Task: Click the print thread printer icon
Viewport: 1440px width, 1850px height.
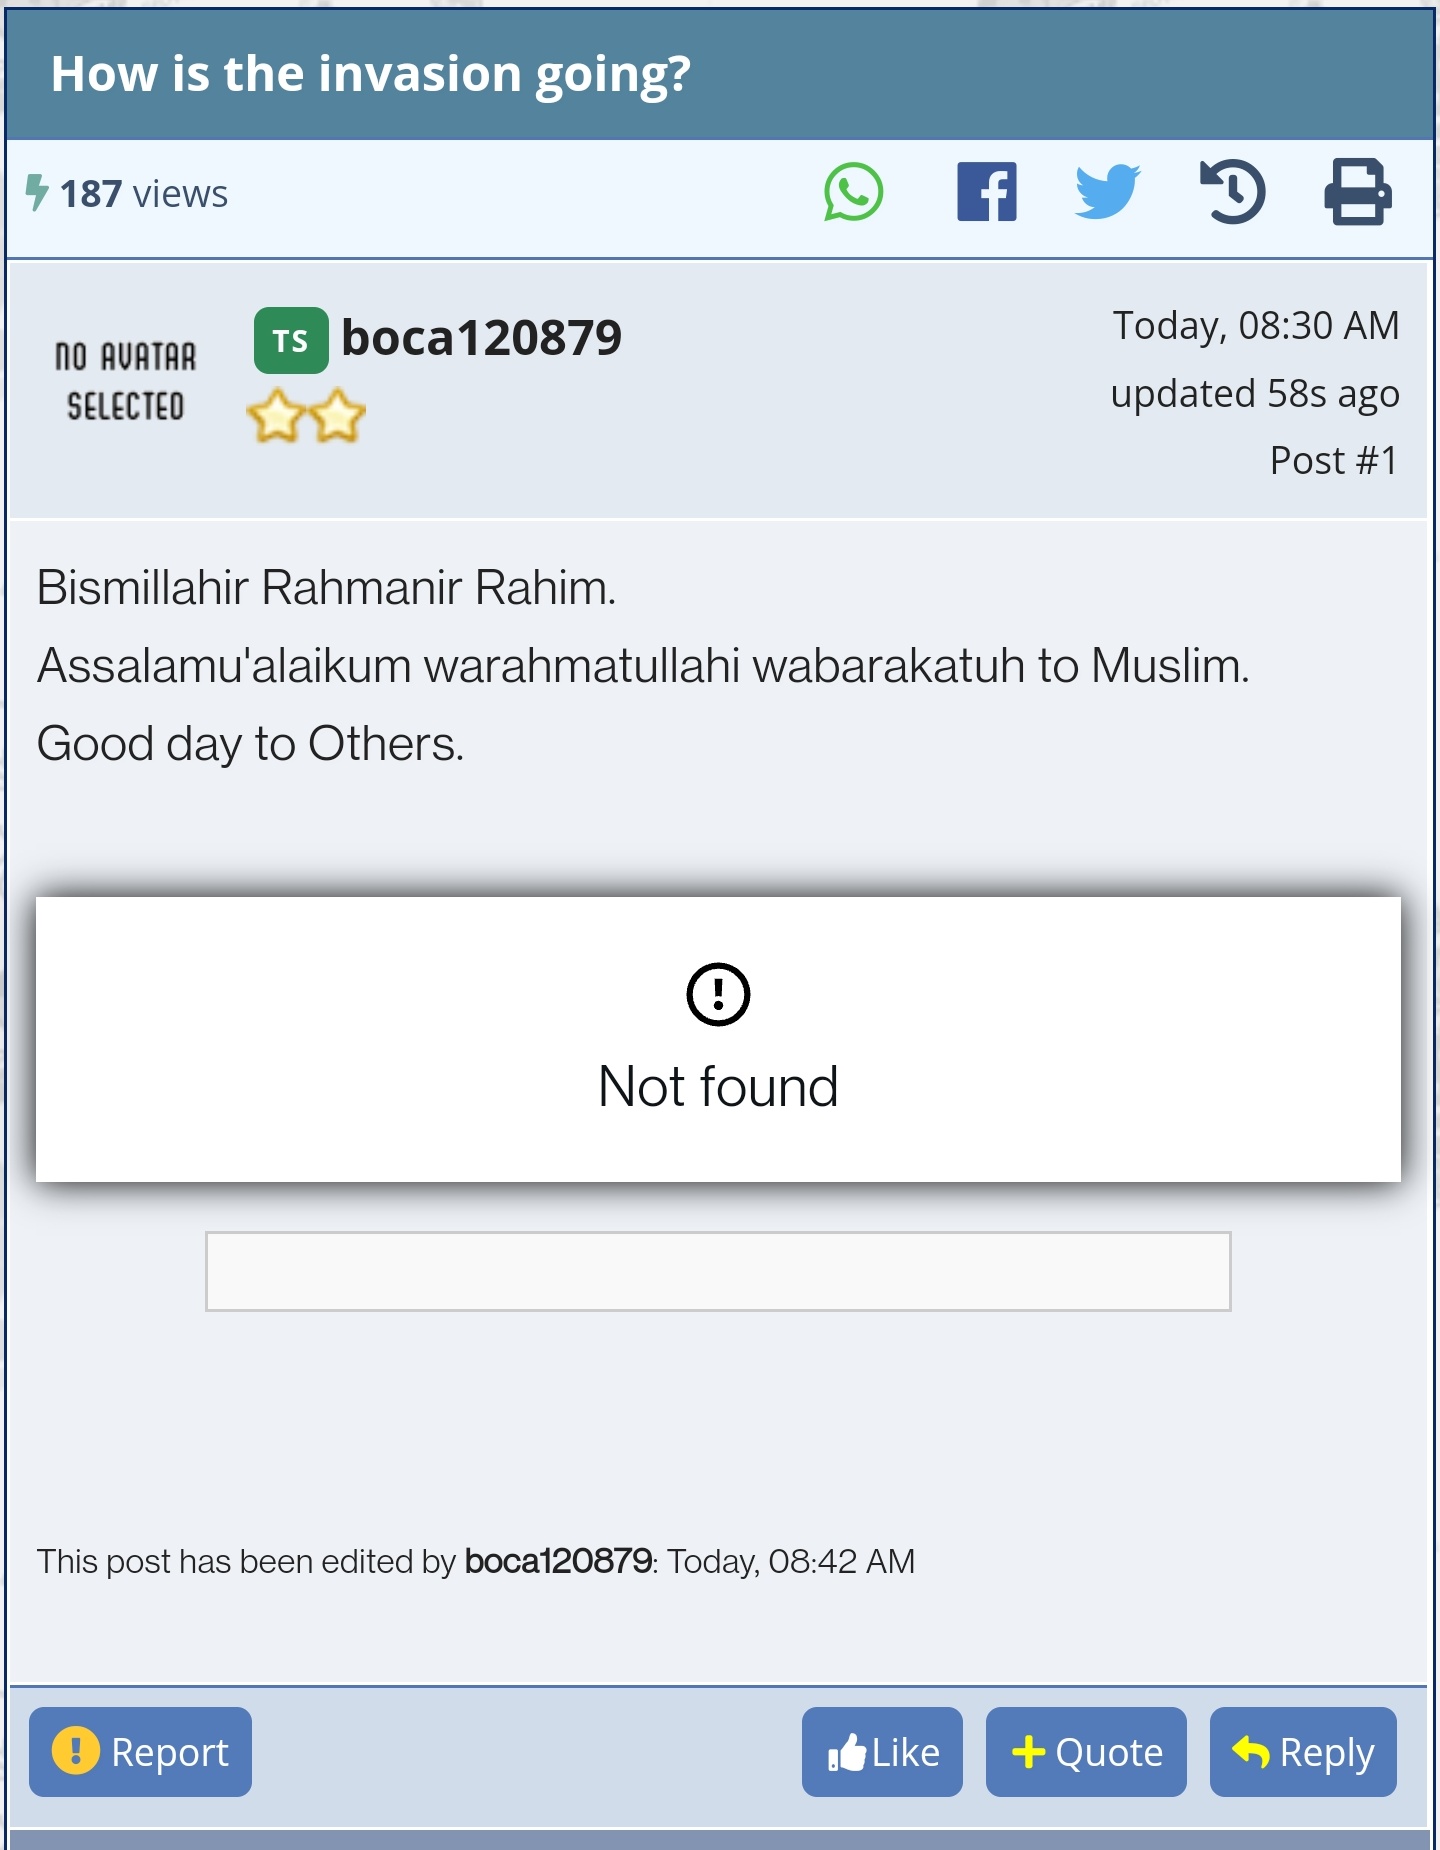Action: tap(1358, 192)
